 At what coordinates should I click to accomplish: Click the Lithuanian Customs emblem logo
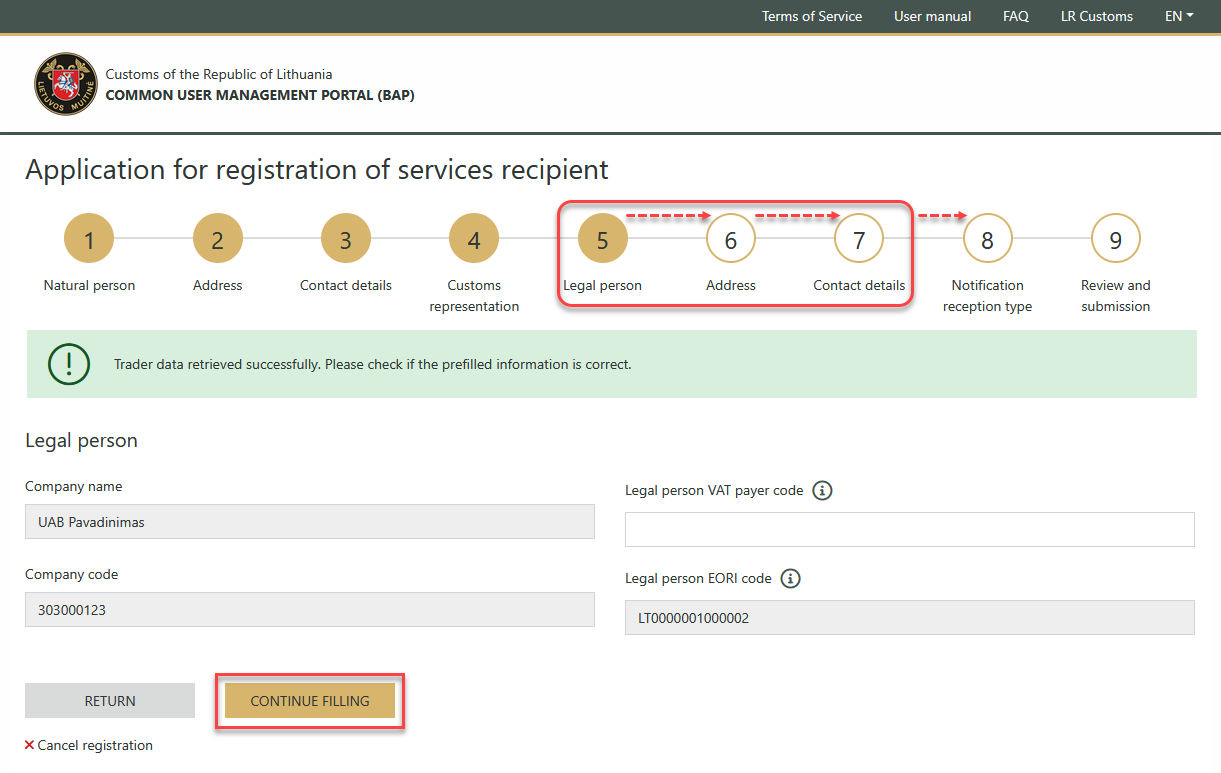tap(67, 85)
